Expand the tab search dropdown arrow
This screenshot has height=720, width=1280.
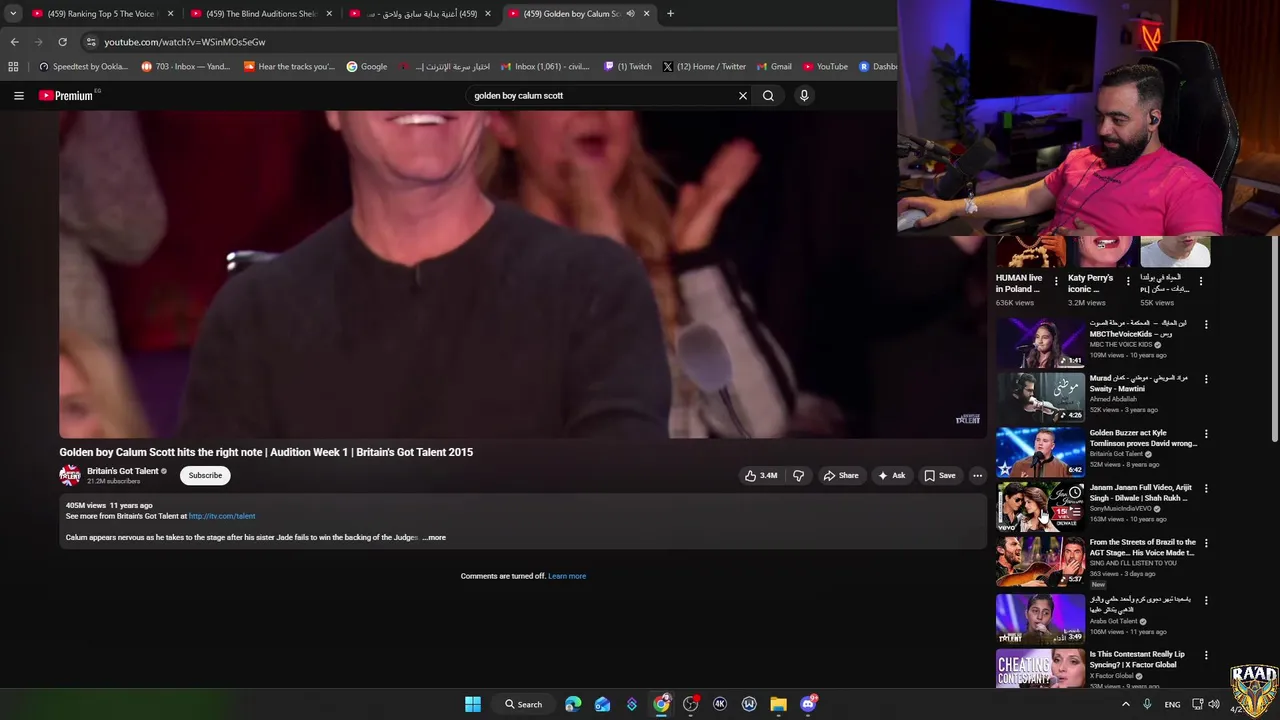(x=12, y=14)
